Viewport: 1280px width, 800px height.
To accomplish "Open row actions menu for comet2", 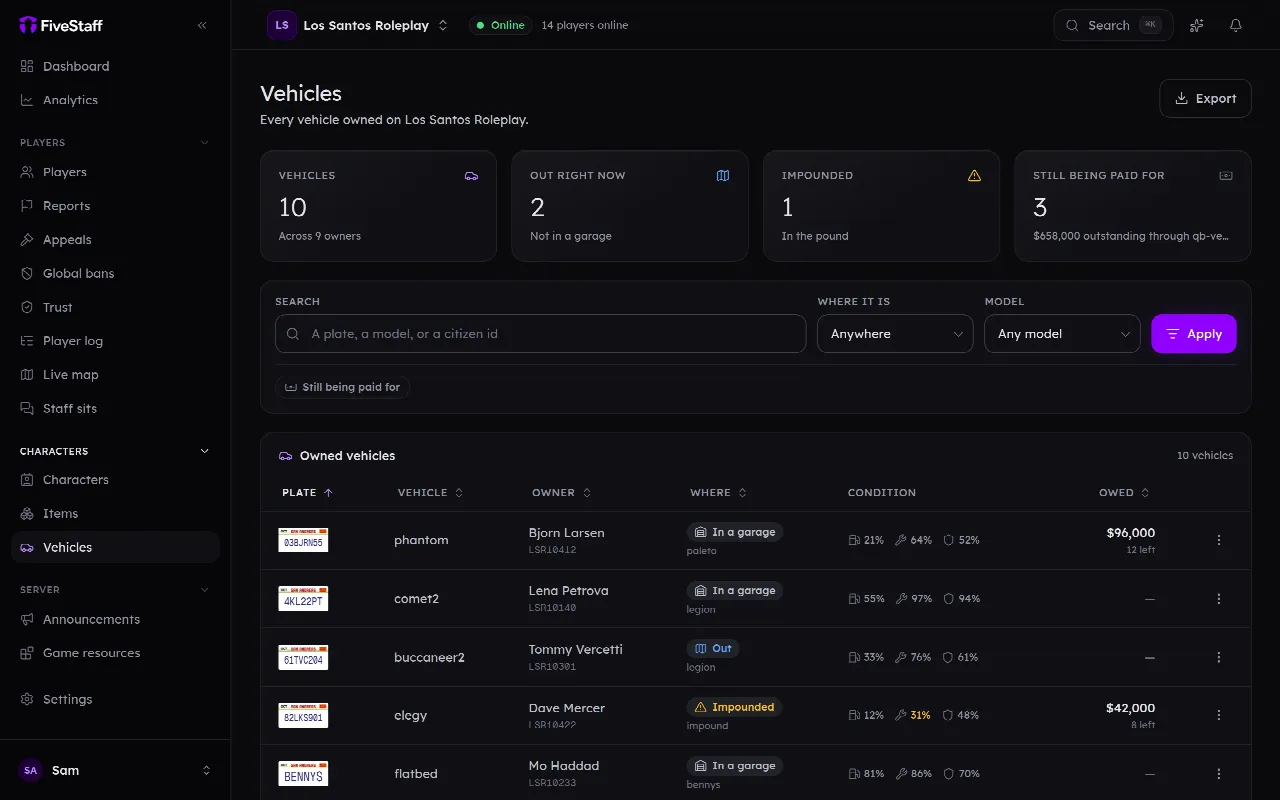I will (1219, 599).
